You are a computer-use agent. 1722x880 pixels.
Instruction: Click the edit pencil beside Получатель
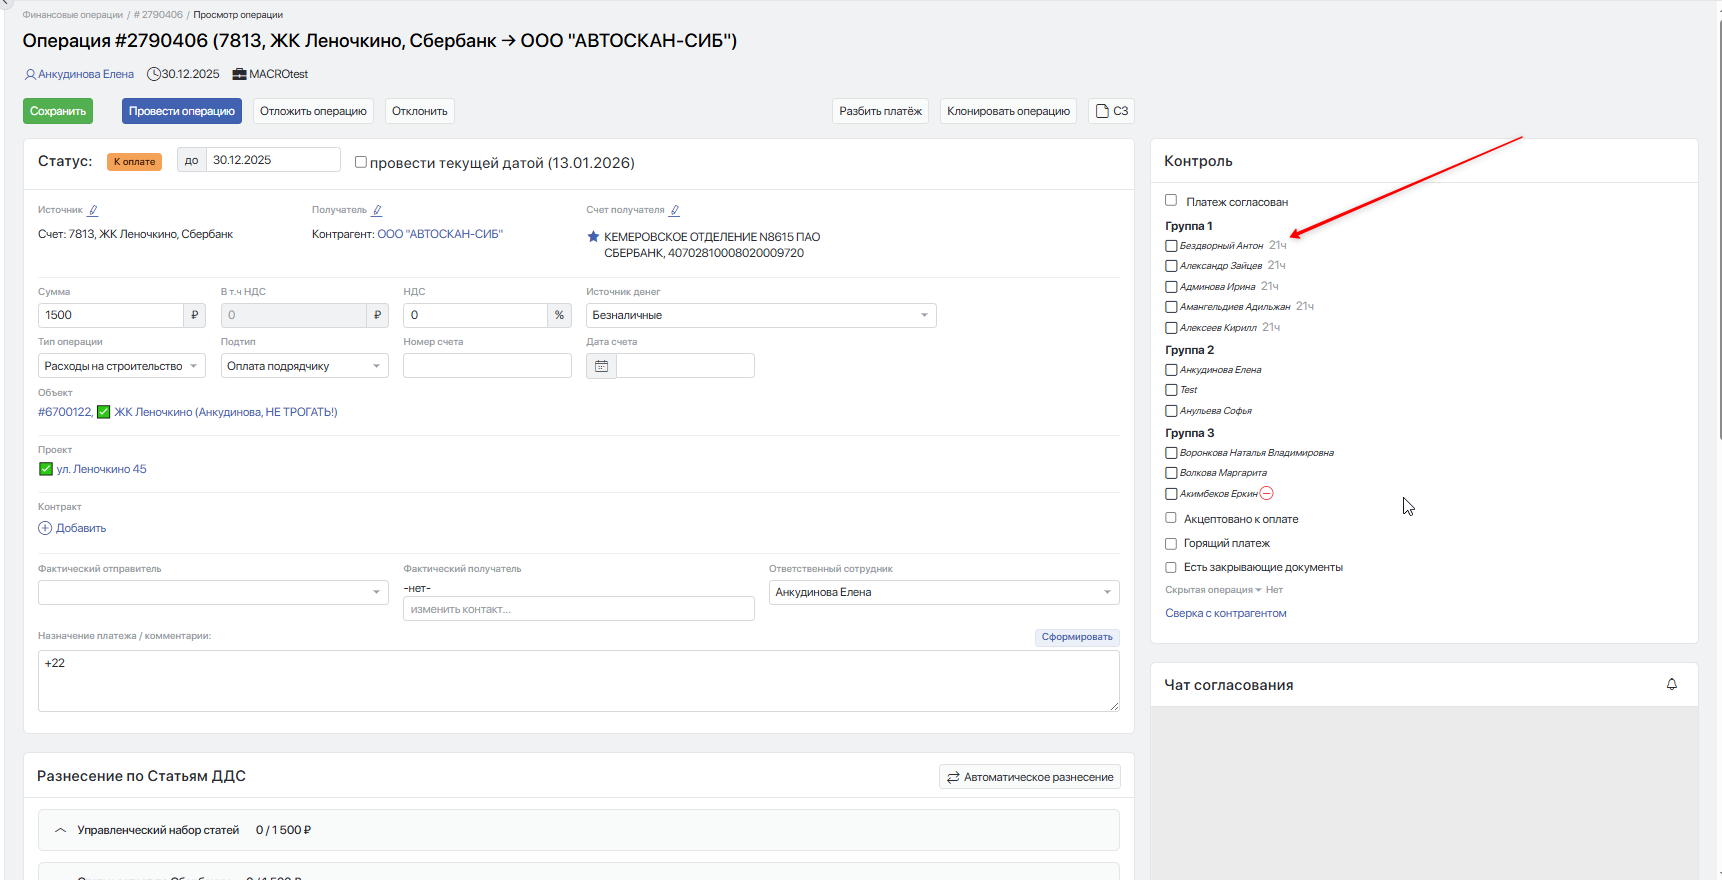[x=377, y=210]
